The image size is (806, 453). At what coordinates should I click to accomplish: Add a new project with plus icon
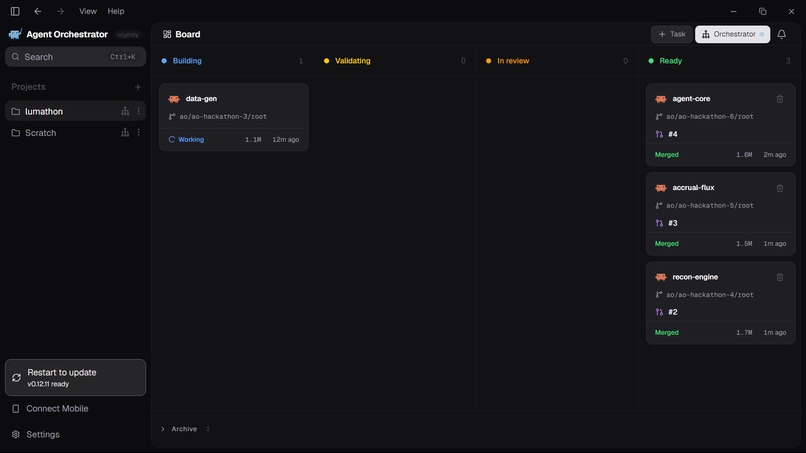[137, 87]
